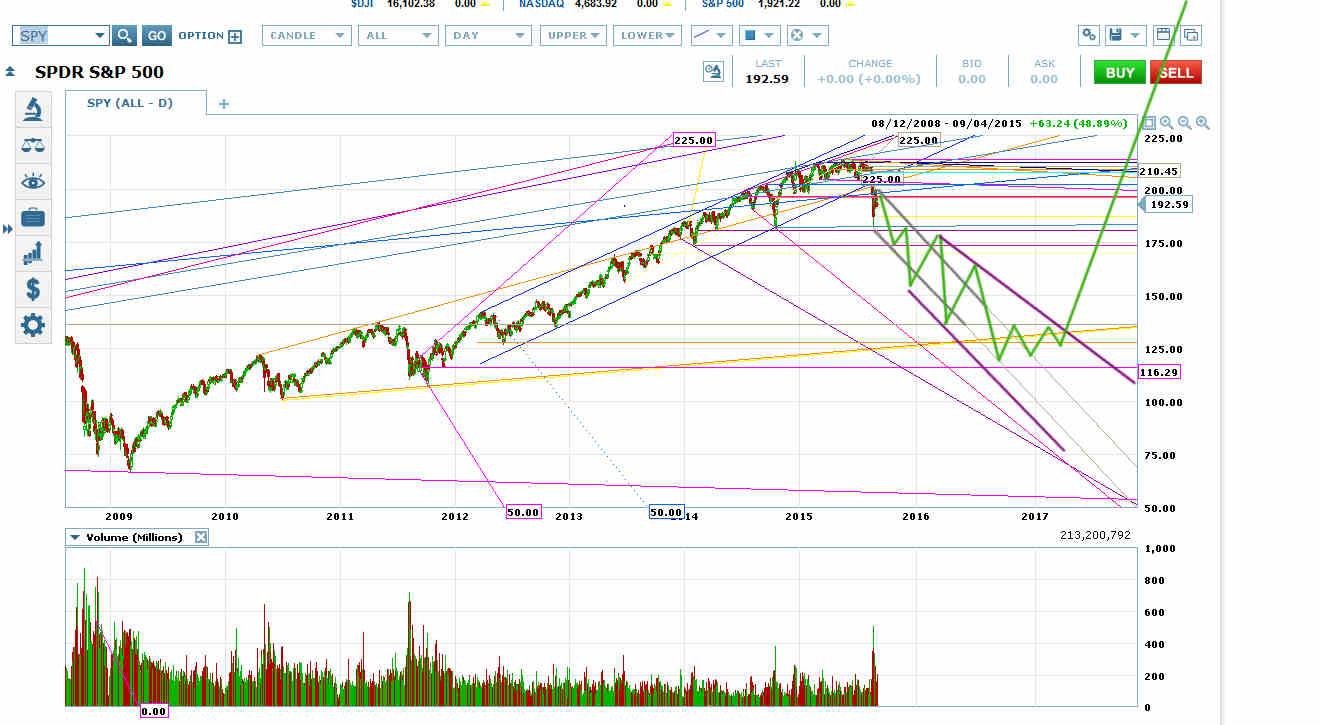Click the 210.45 price label on axis
This screenshot has height=725, width=1320.
pos(1159,171)
